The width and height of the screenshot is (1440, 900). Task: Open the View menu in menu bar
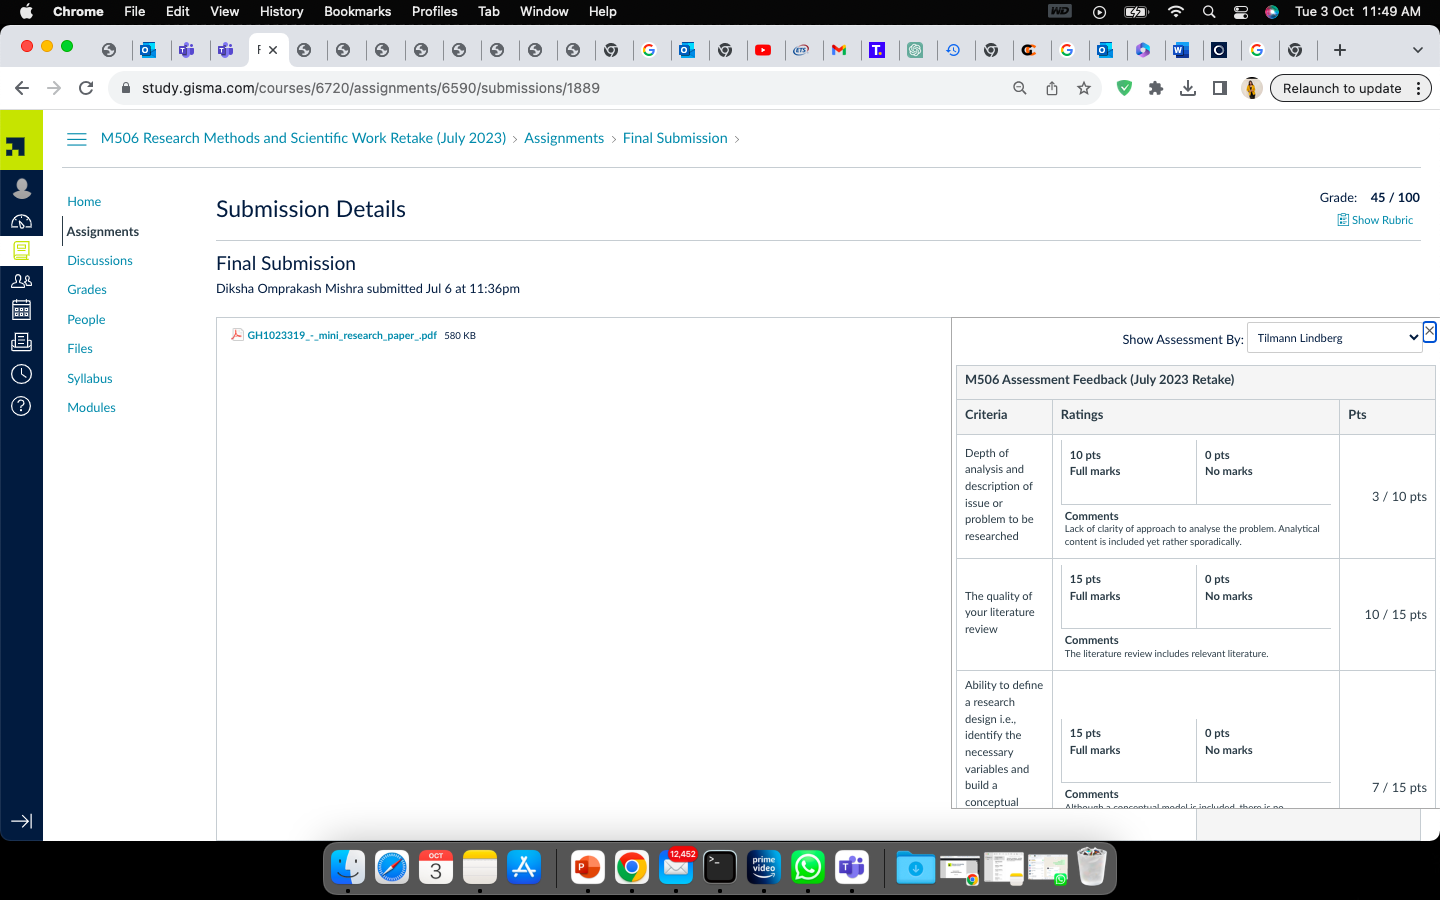tap(224, 11)
